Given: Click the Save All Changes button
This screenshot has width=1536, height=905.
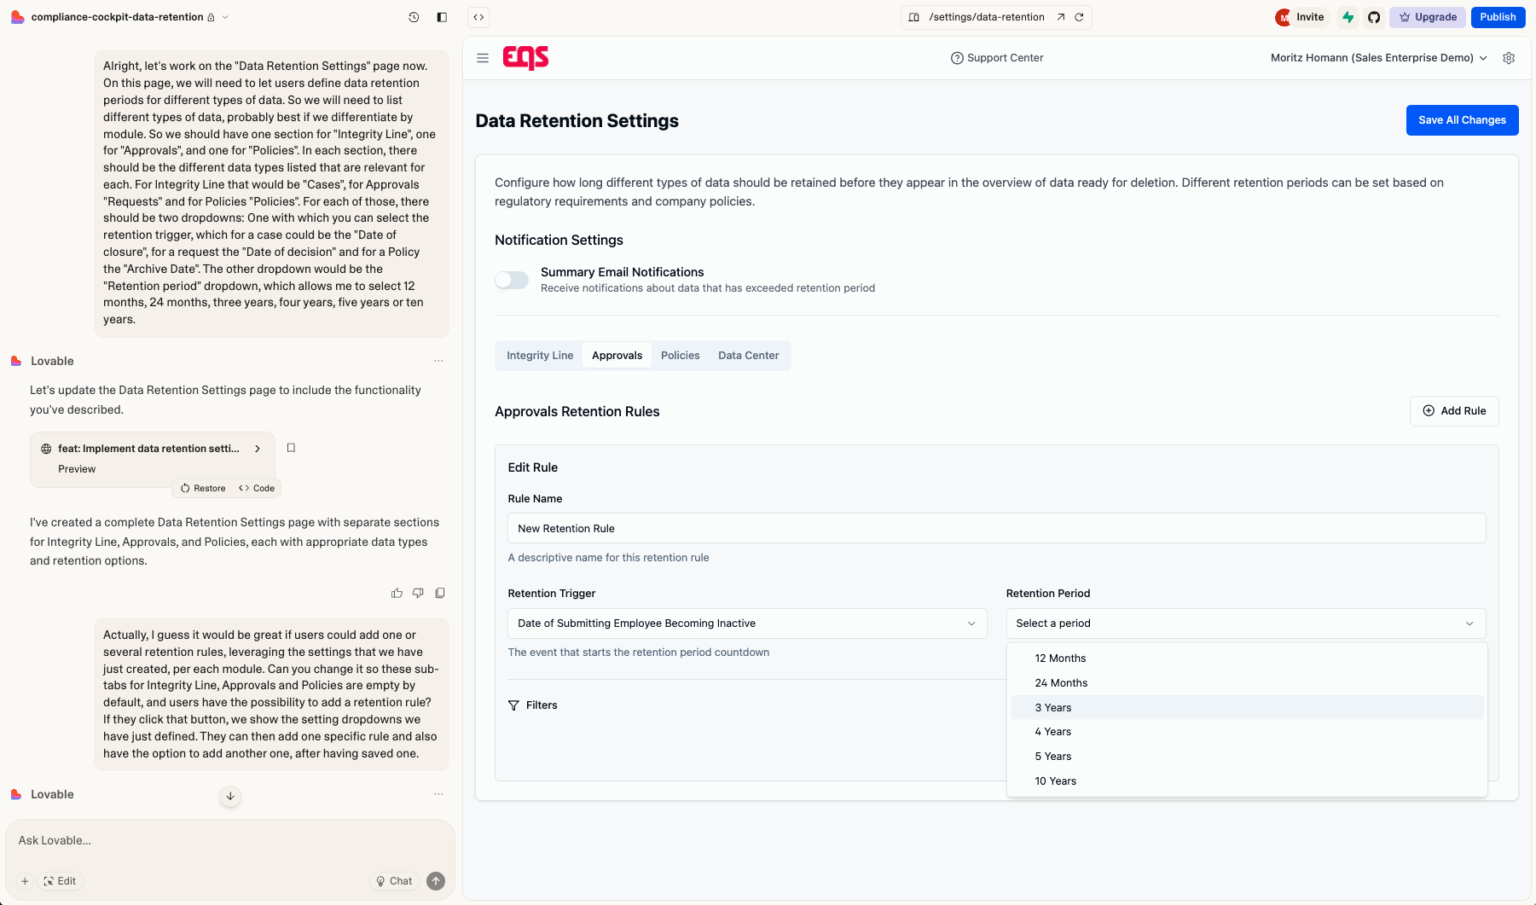Looking at the screenshot, I should click(x=1462, y=120).
